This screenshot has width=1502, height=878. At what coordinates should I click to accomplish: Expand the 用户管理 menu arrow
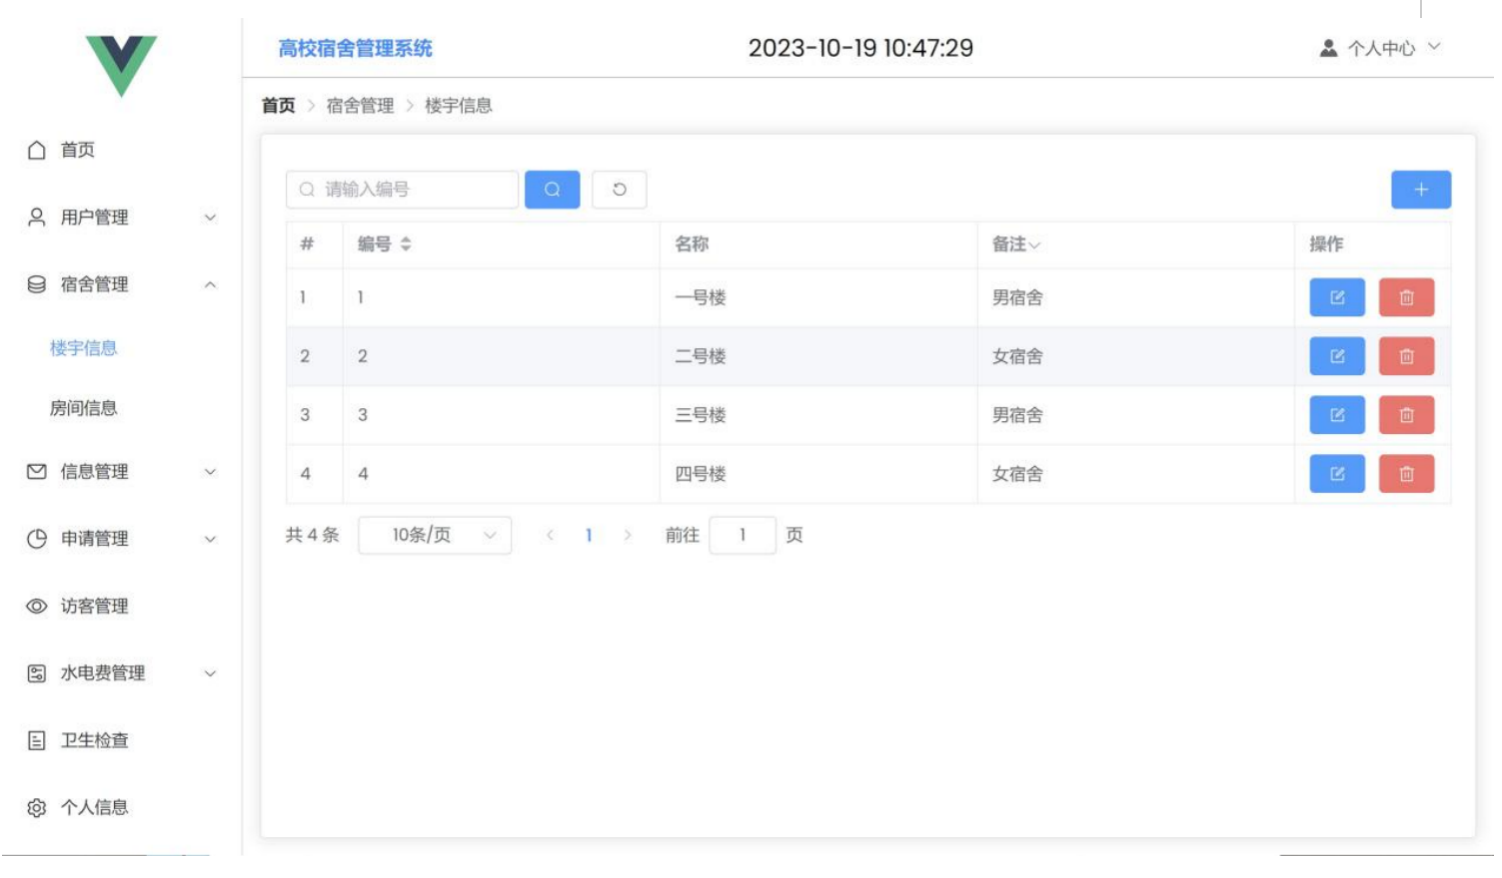click(x=210, y=217)
